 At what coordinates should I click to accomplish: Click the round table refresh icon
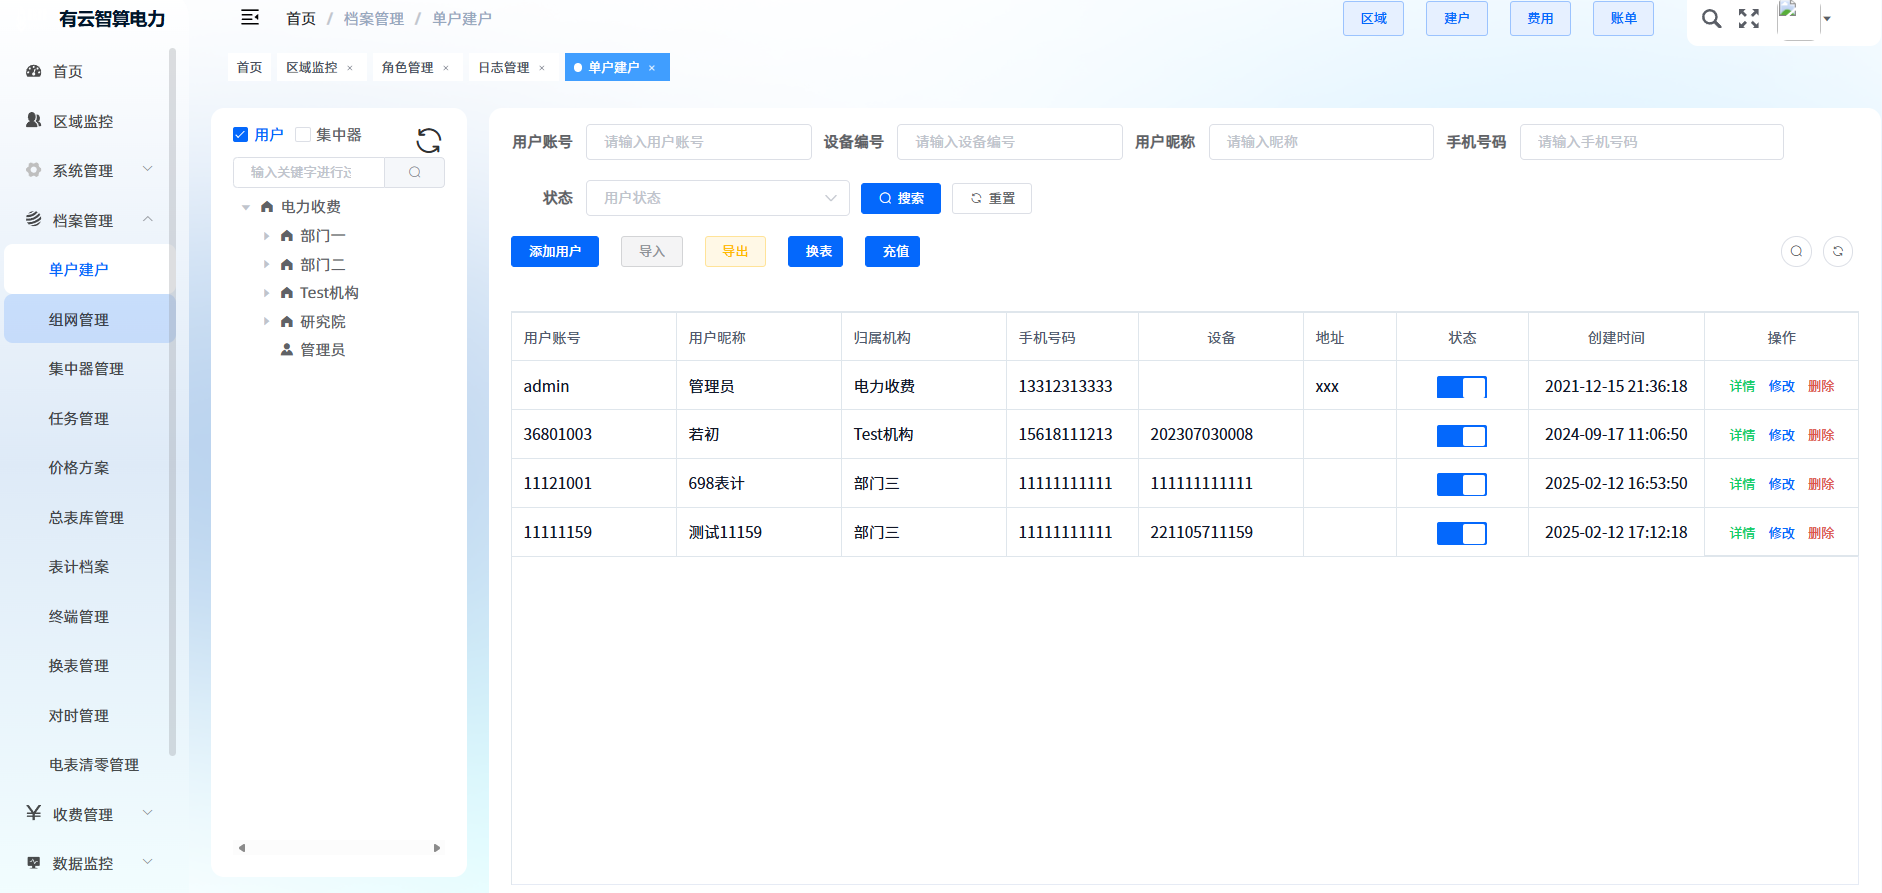(x=1837, y=251)
